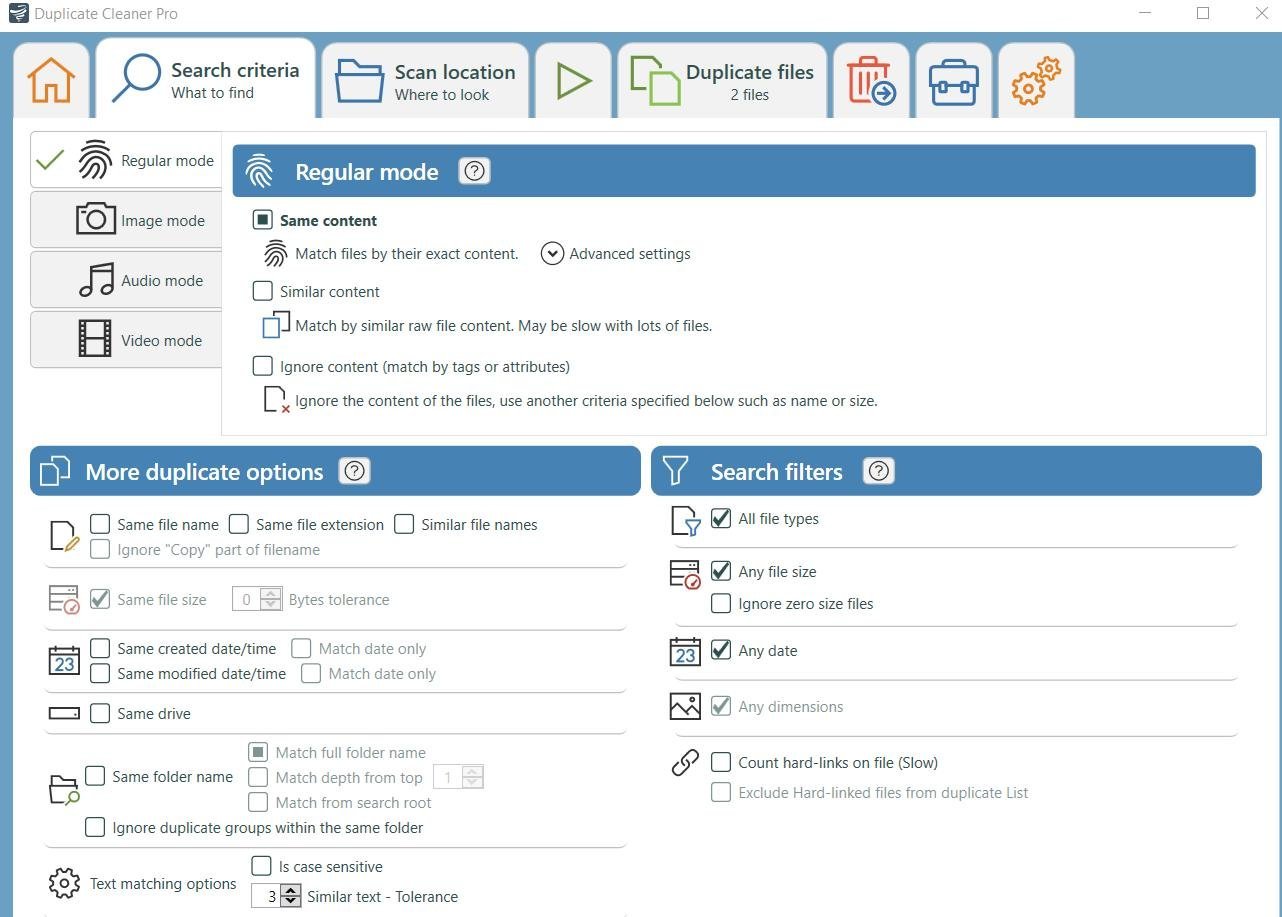Click the fingerprint icon in Regular mode header
The image size is (1282, 917).
point(260,171)
